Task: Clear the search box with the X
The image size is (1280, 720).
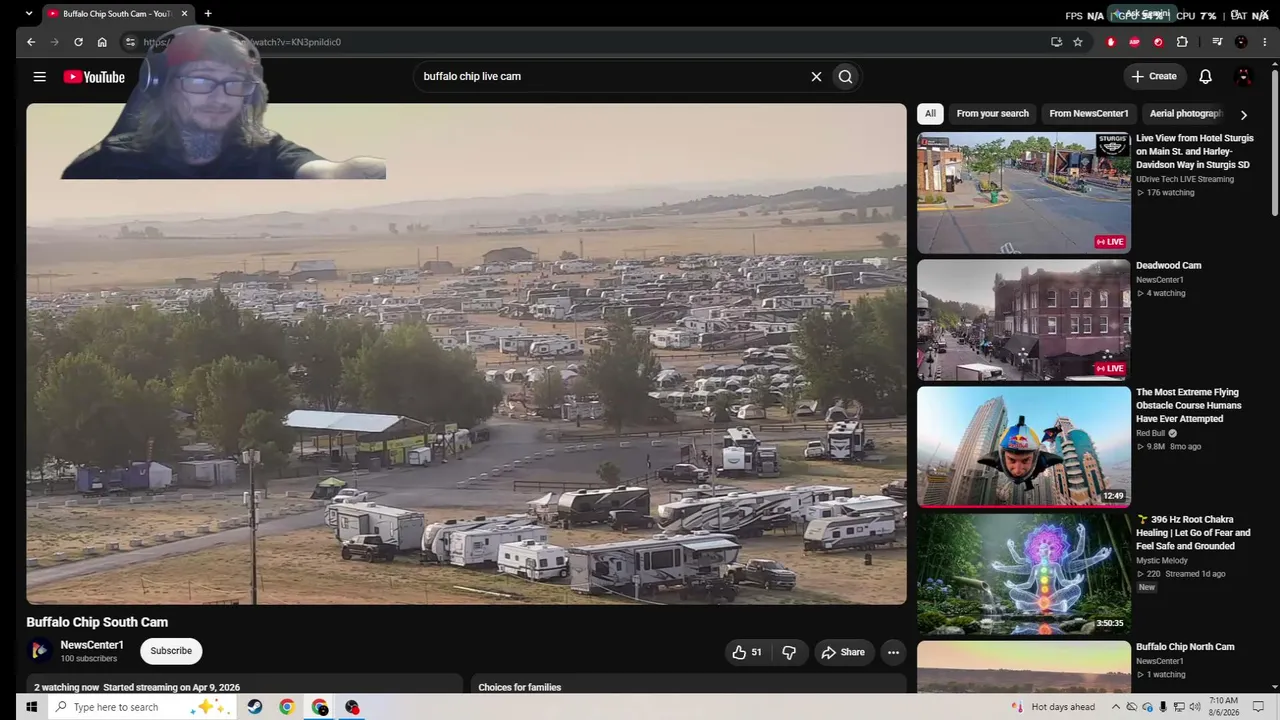Action: [x=816, y=76]
